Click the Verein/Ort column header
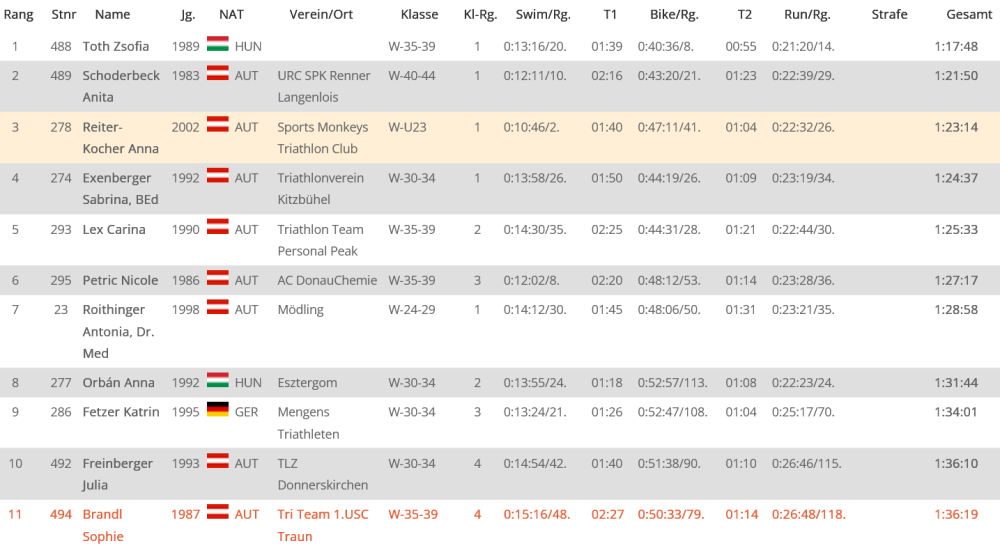 [x=321, y=15]
